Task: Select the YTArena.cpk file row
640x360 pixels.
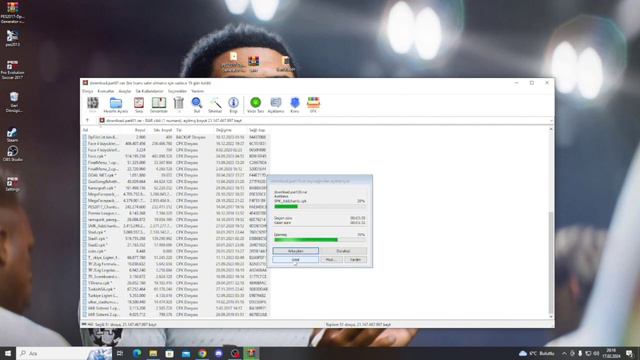Action: (176, 283)
